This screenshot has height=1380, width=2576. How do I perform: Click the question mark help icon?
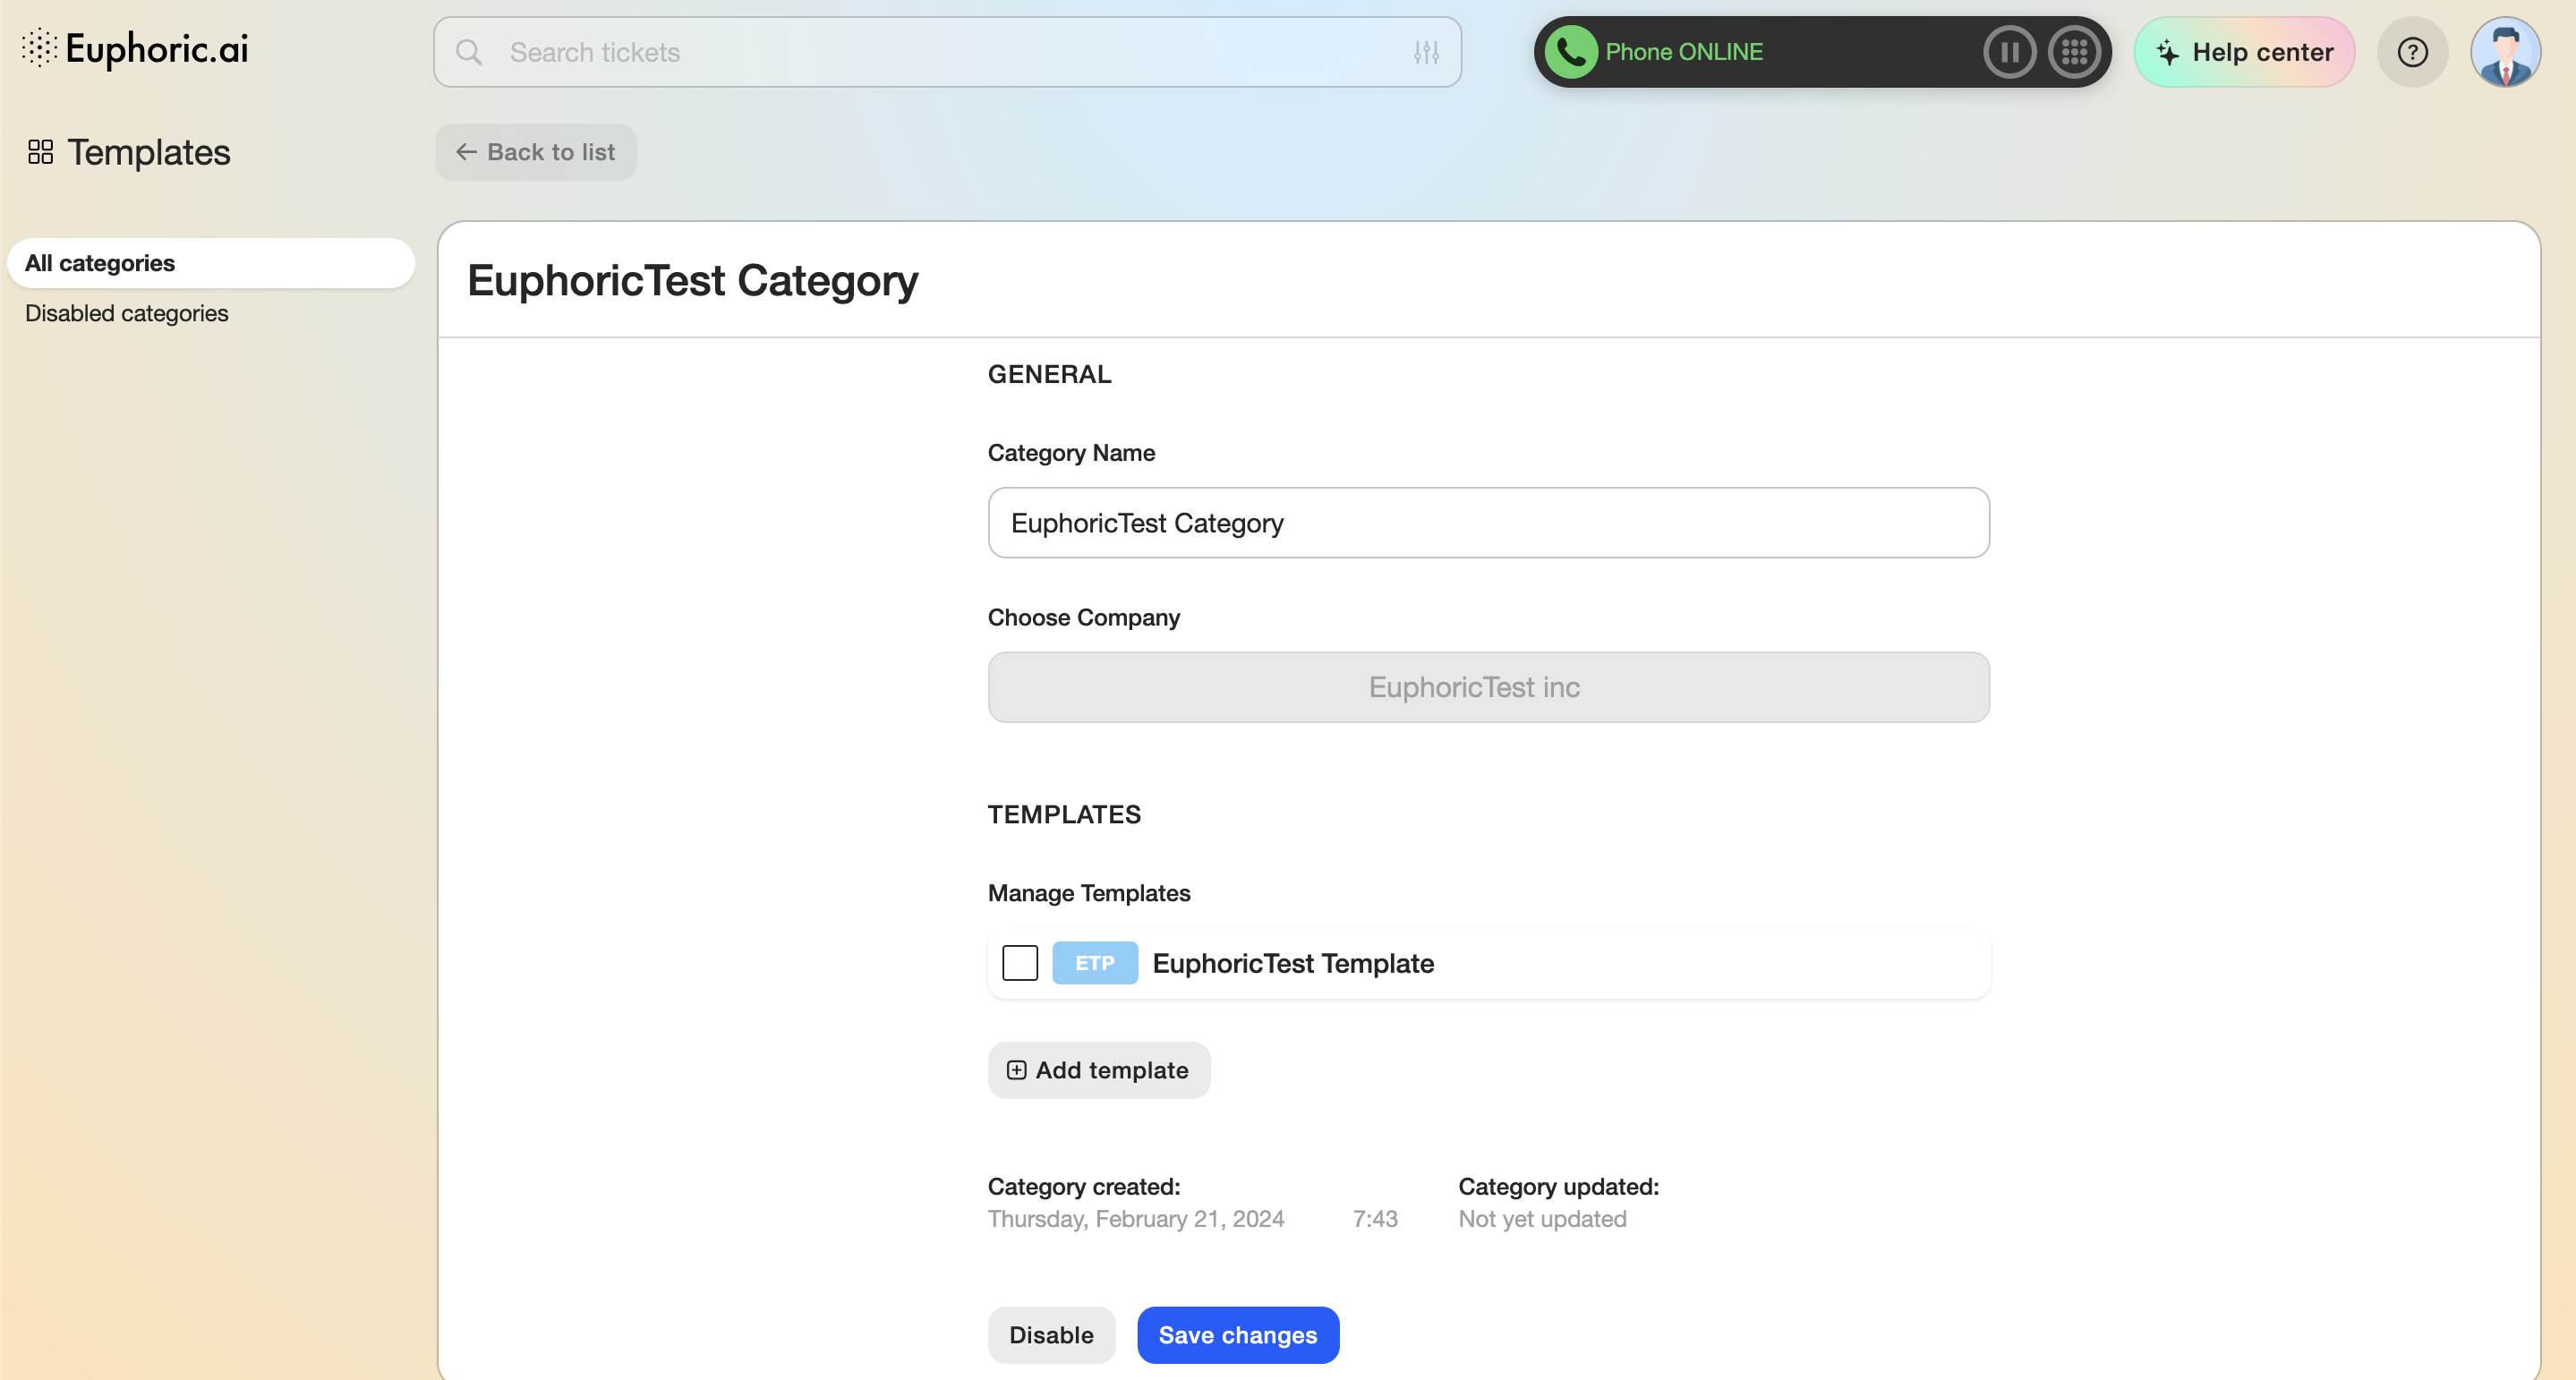(x=2412, y=52)
